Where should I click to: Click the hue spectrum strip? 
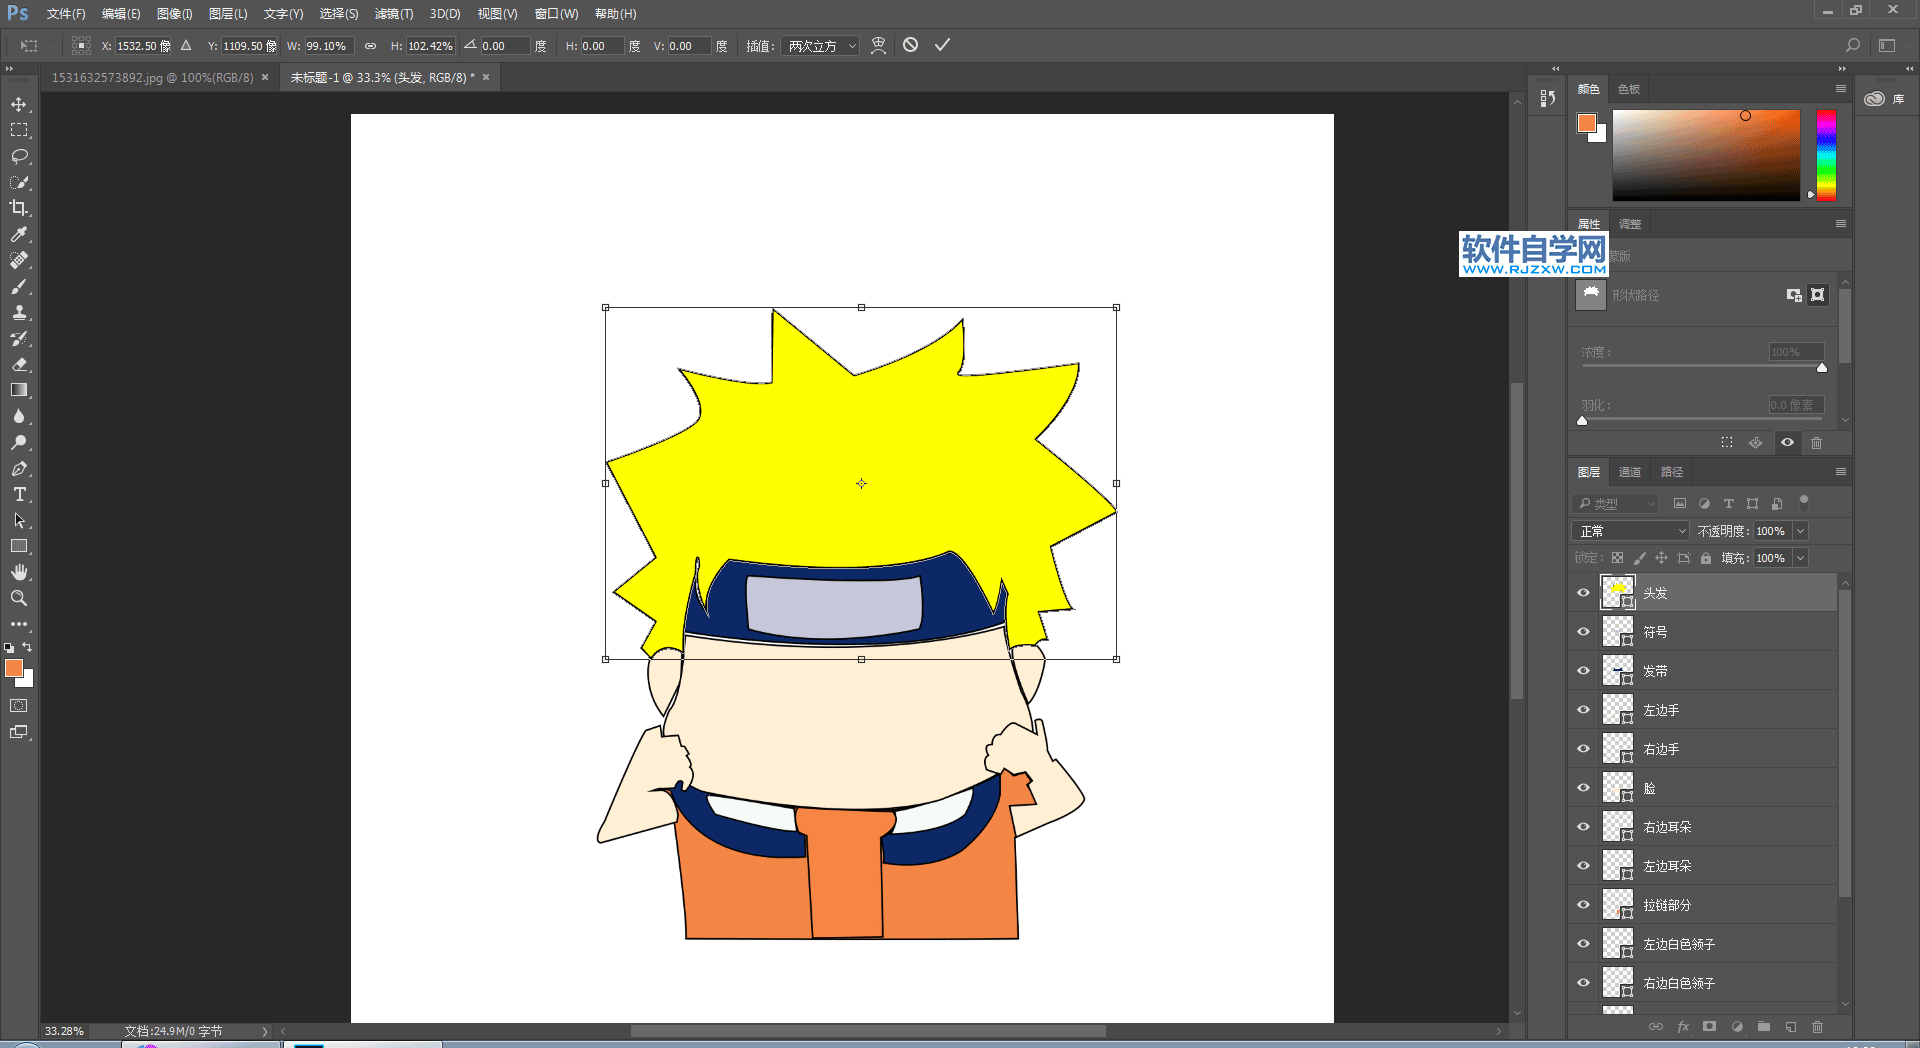click(x=1826, y=155)
